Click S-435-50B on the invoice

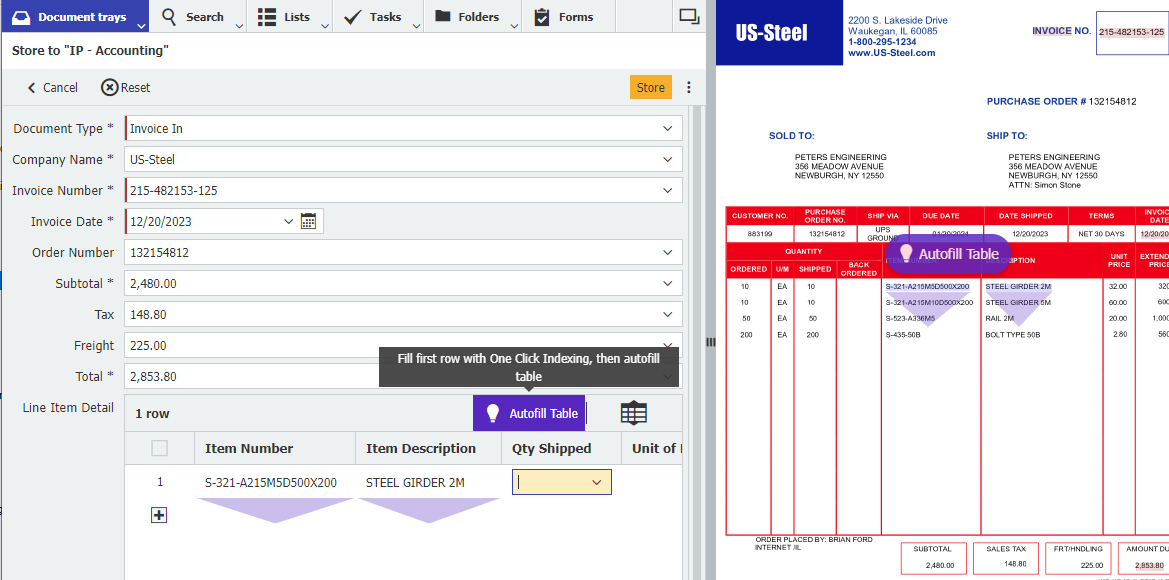click(x=903, y=335)
